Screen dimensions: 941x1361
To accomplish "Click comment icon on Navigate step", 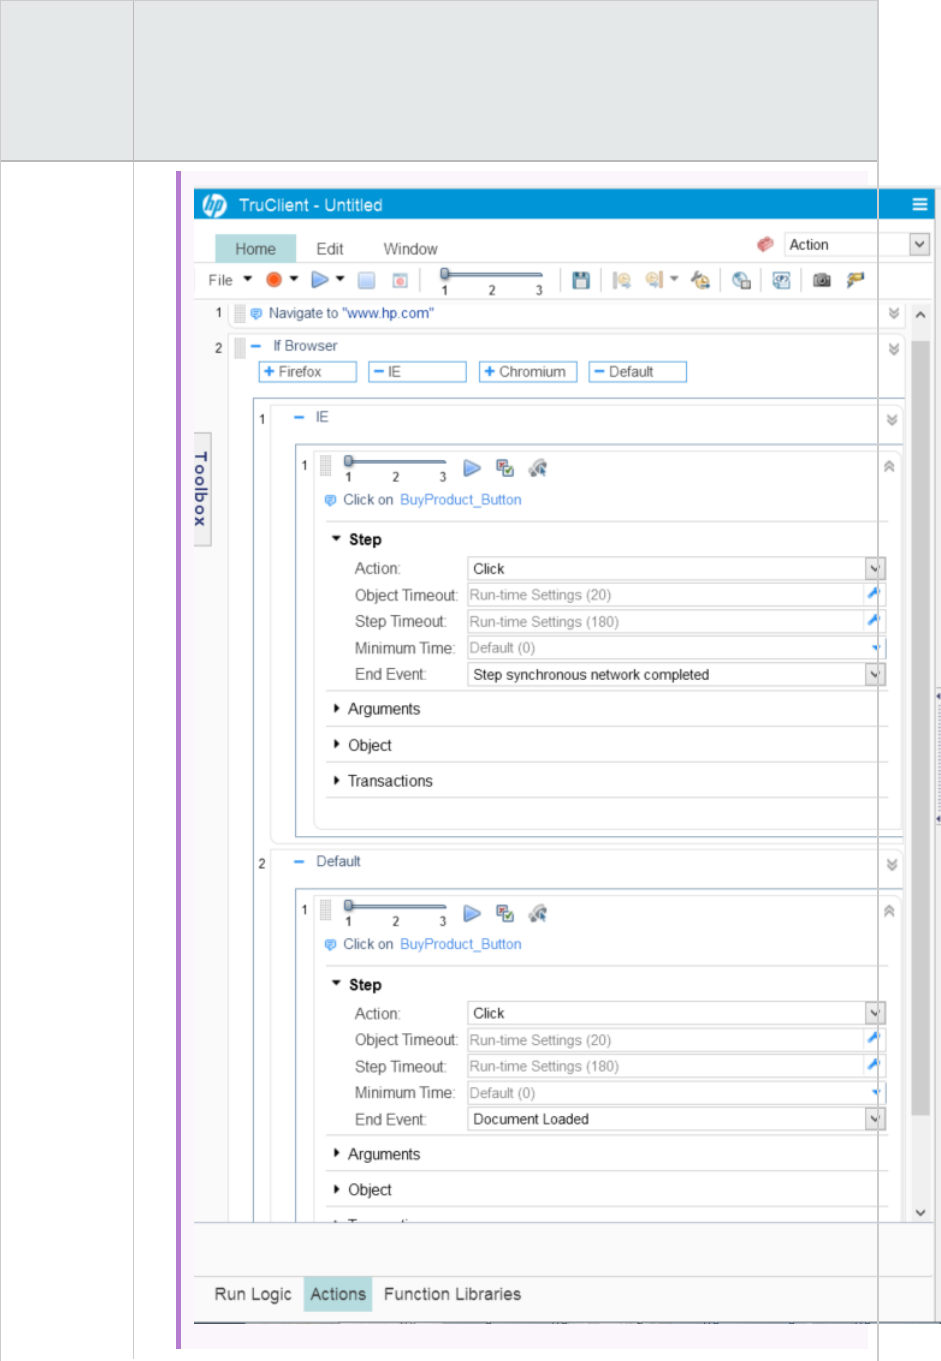I will (256, 313).
